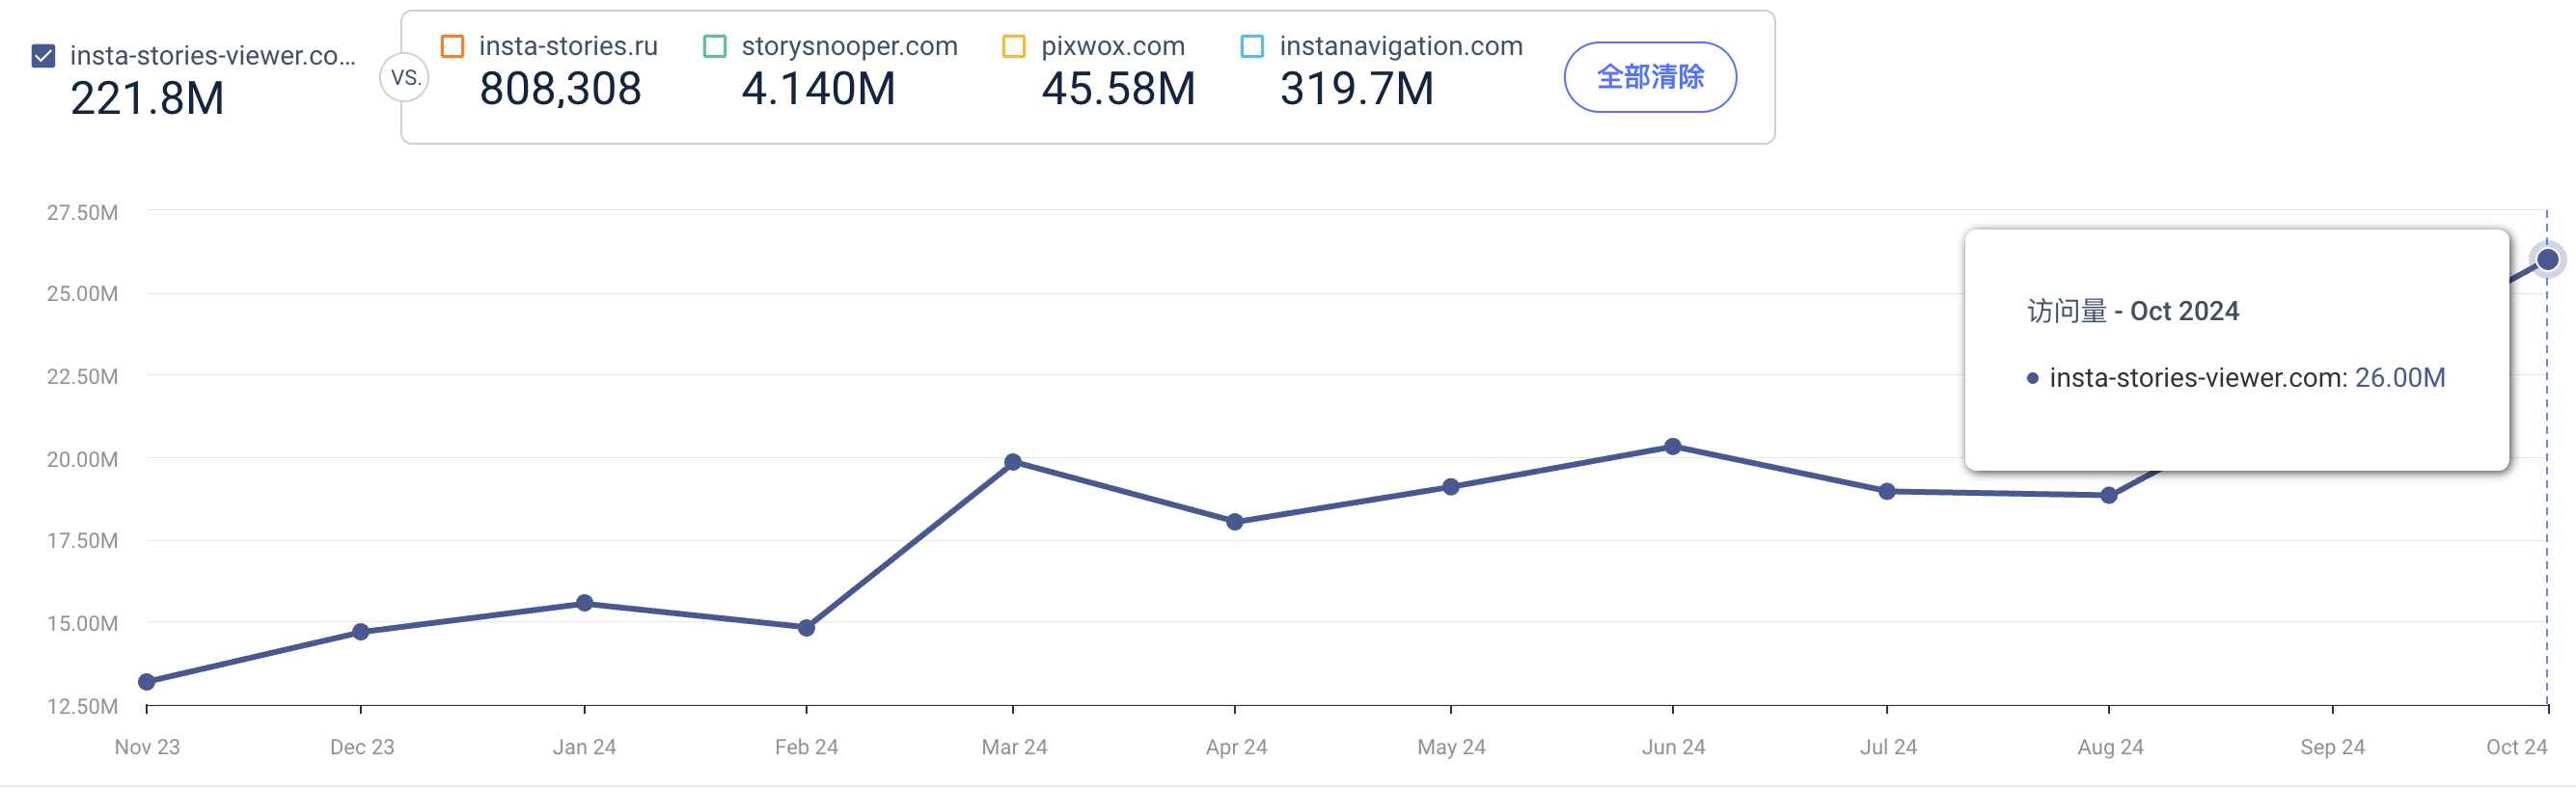Click the 访问量 - Oct 2024 tooltip title
2576x789 pixels.
[x=2132, y=311]
